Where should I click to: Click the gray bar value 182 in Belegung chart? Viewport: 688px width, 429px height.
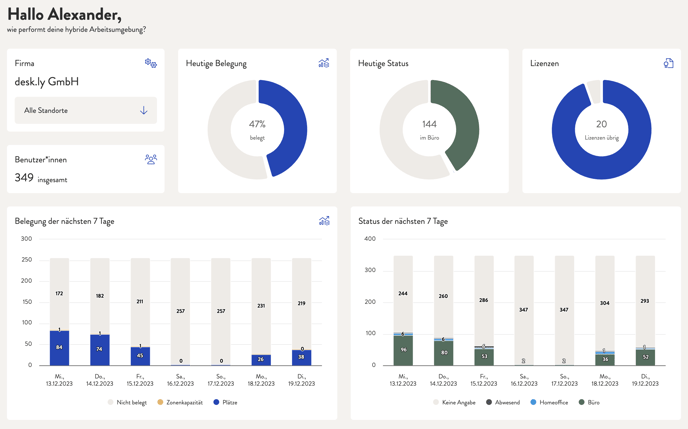(100, 296)
